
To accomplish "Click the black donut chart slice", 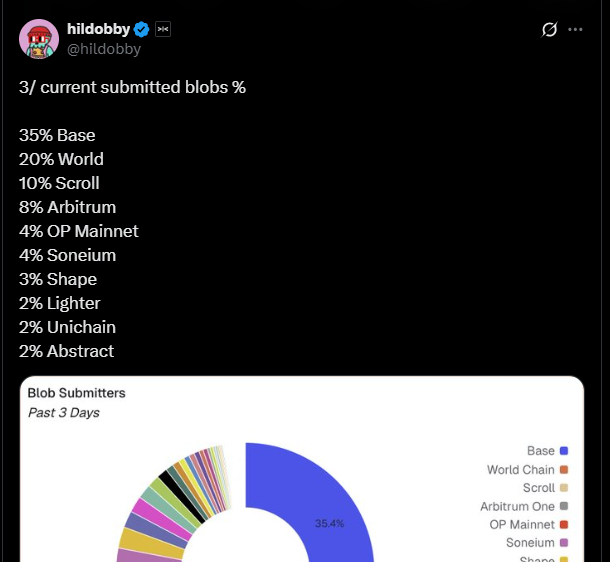I will click(183, 498).
